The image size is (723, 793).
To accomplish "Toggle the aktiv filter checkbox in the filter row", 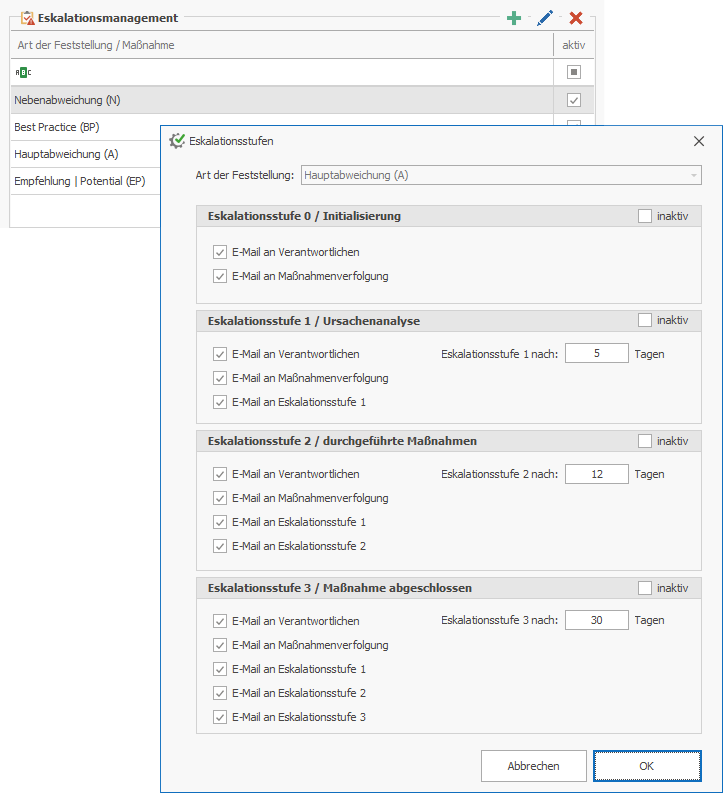I will [x=573, y=72].
